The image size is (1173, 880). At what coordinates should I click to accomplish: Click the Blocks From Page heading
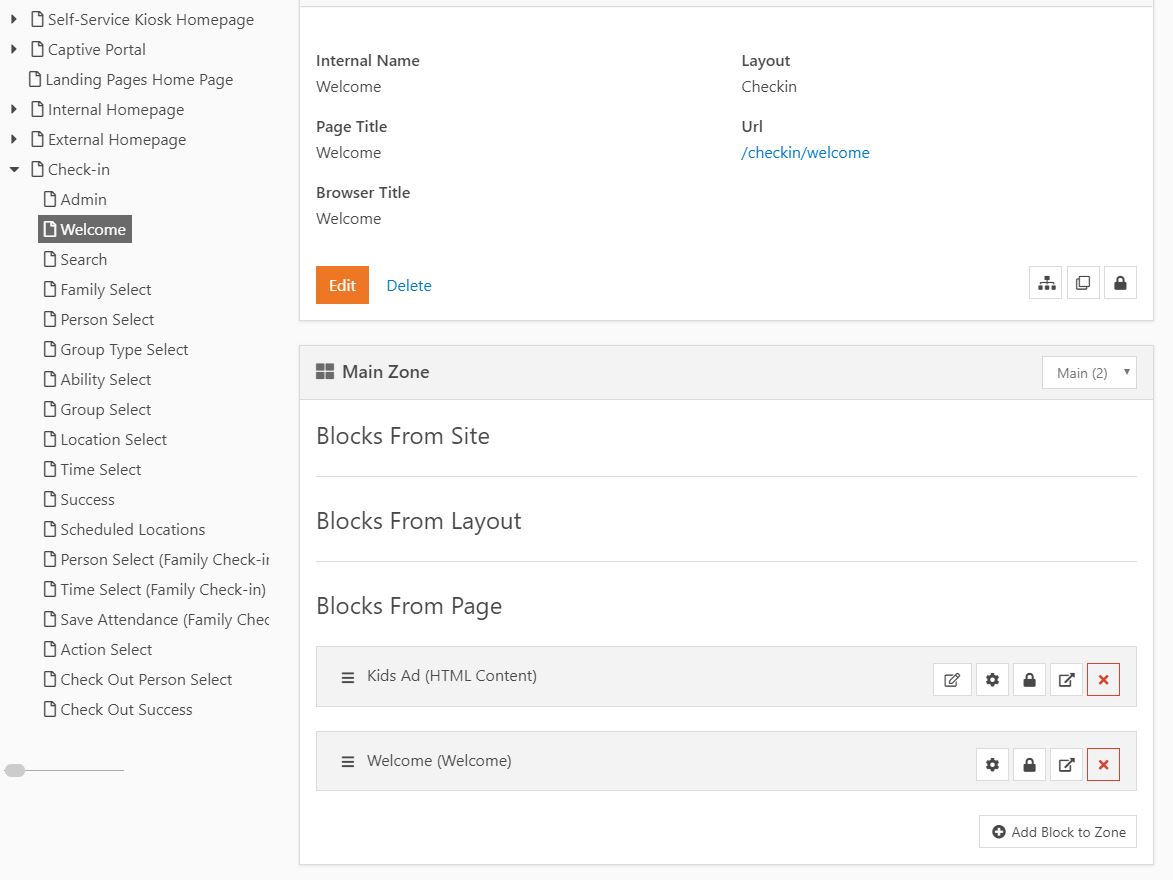[409, 606]
